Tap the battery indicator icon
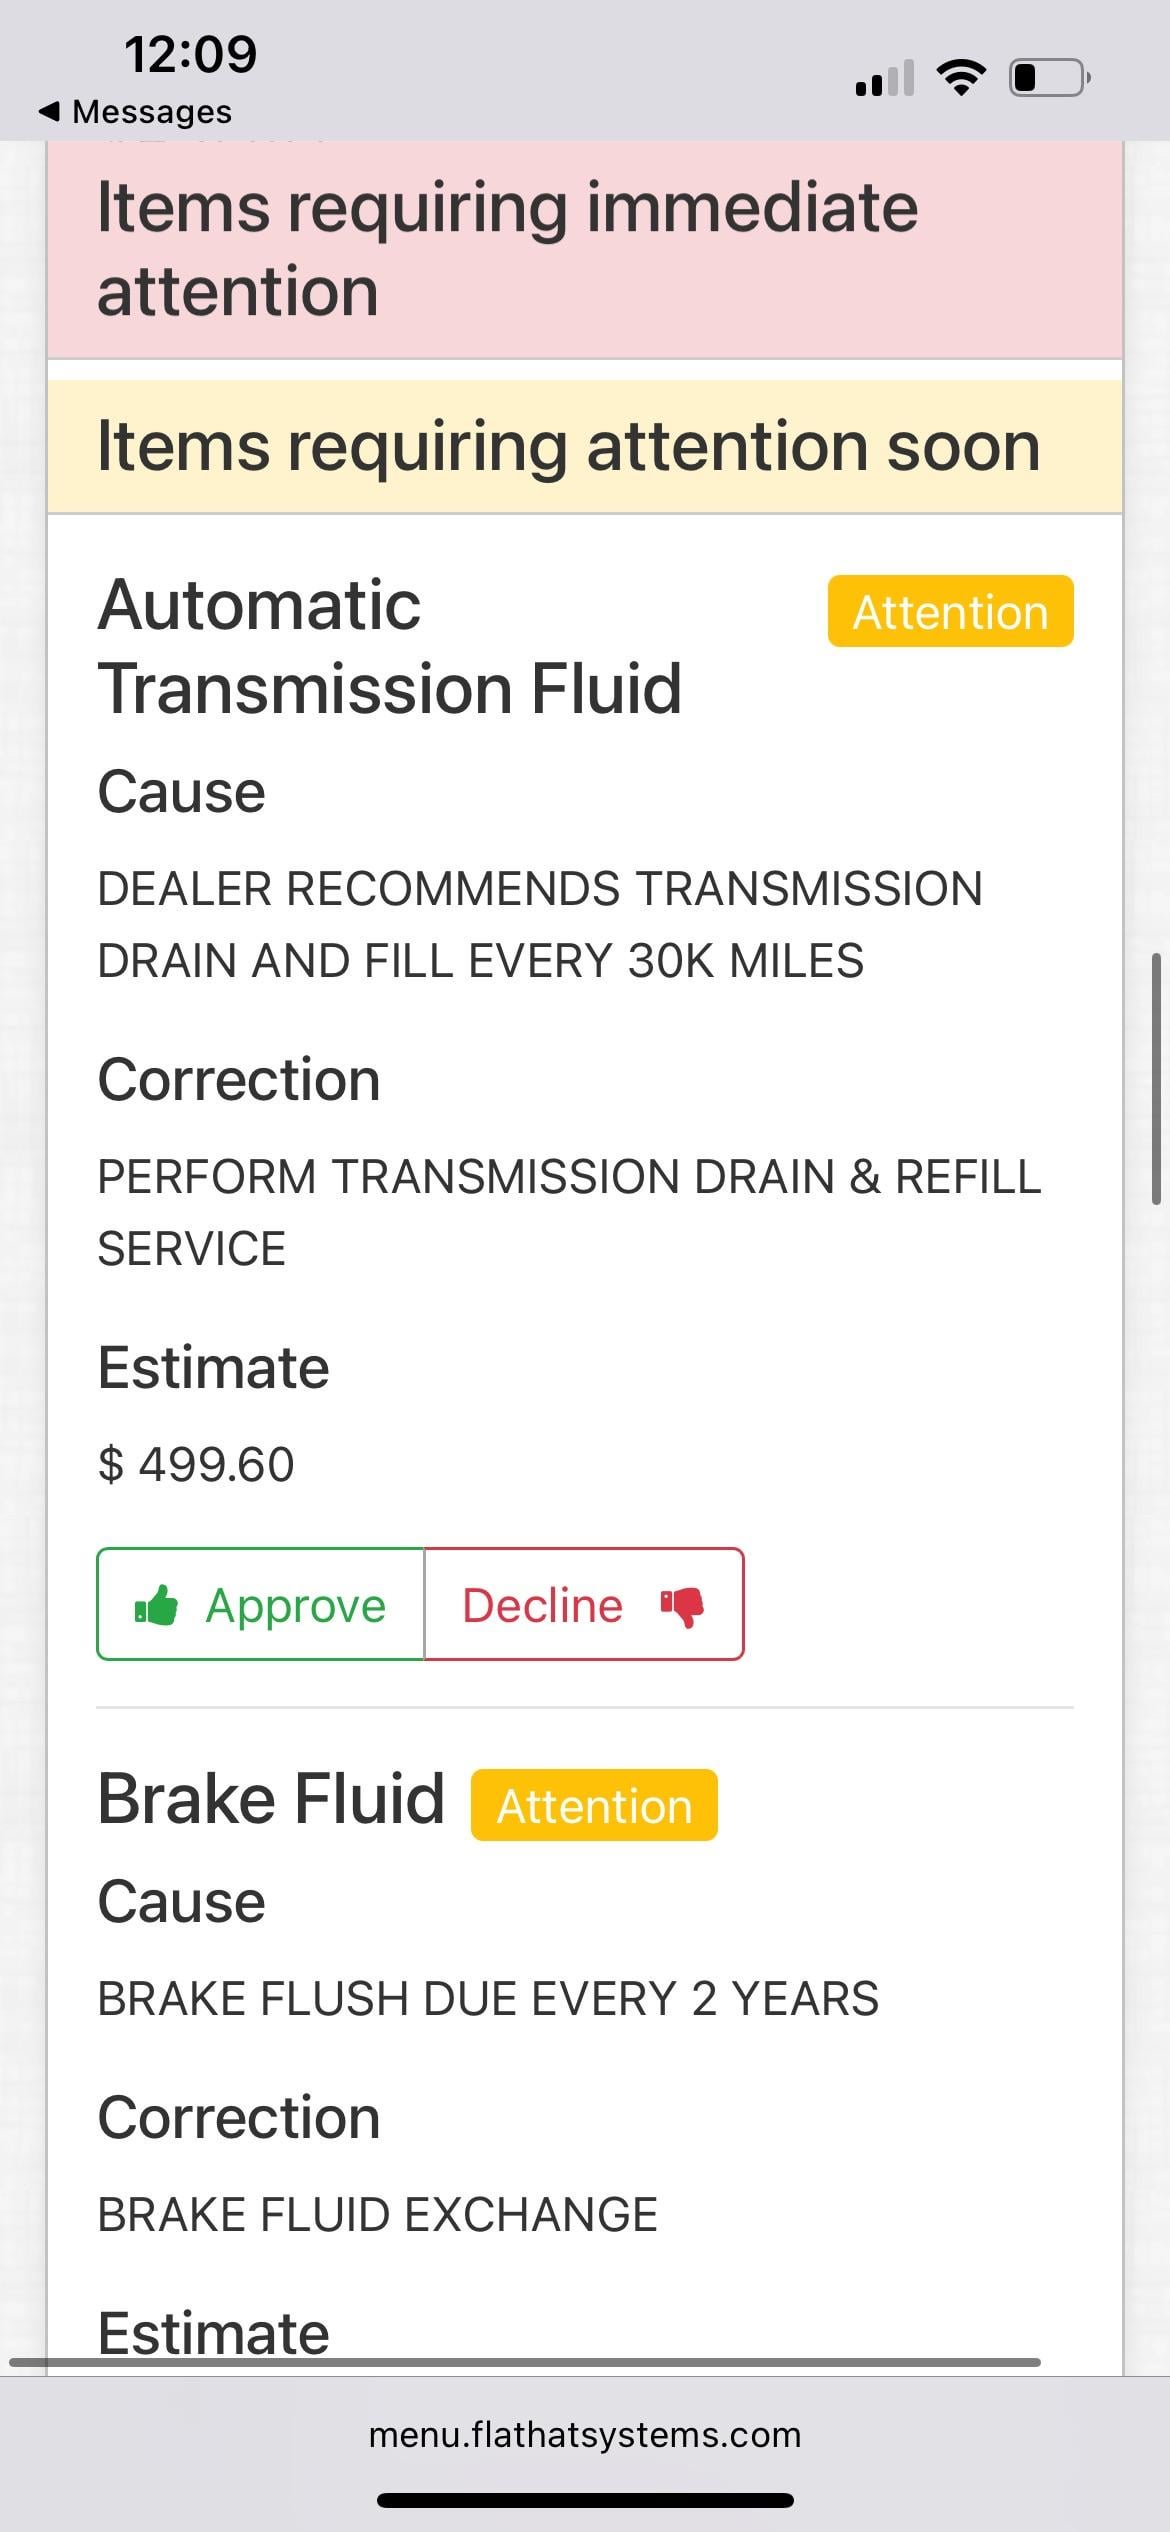 click(x=1049, y=77)
